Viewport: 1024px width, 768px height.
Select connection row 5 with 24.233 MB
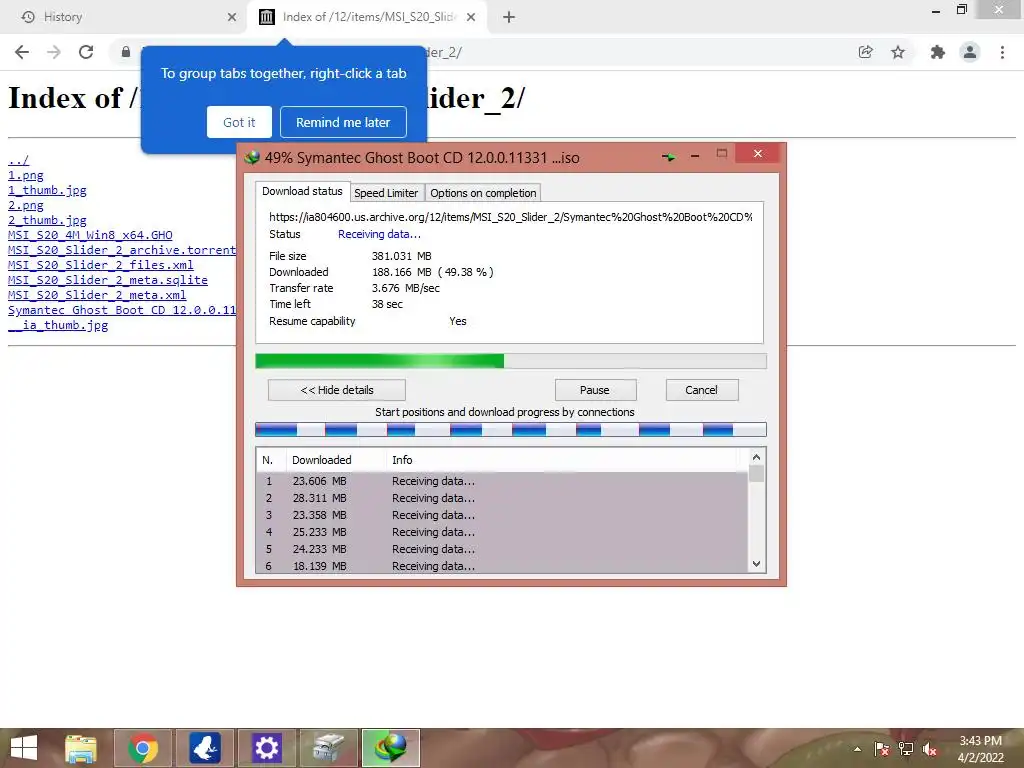(502, 549)
